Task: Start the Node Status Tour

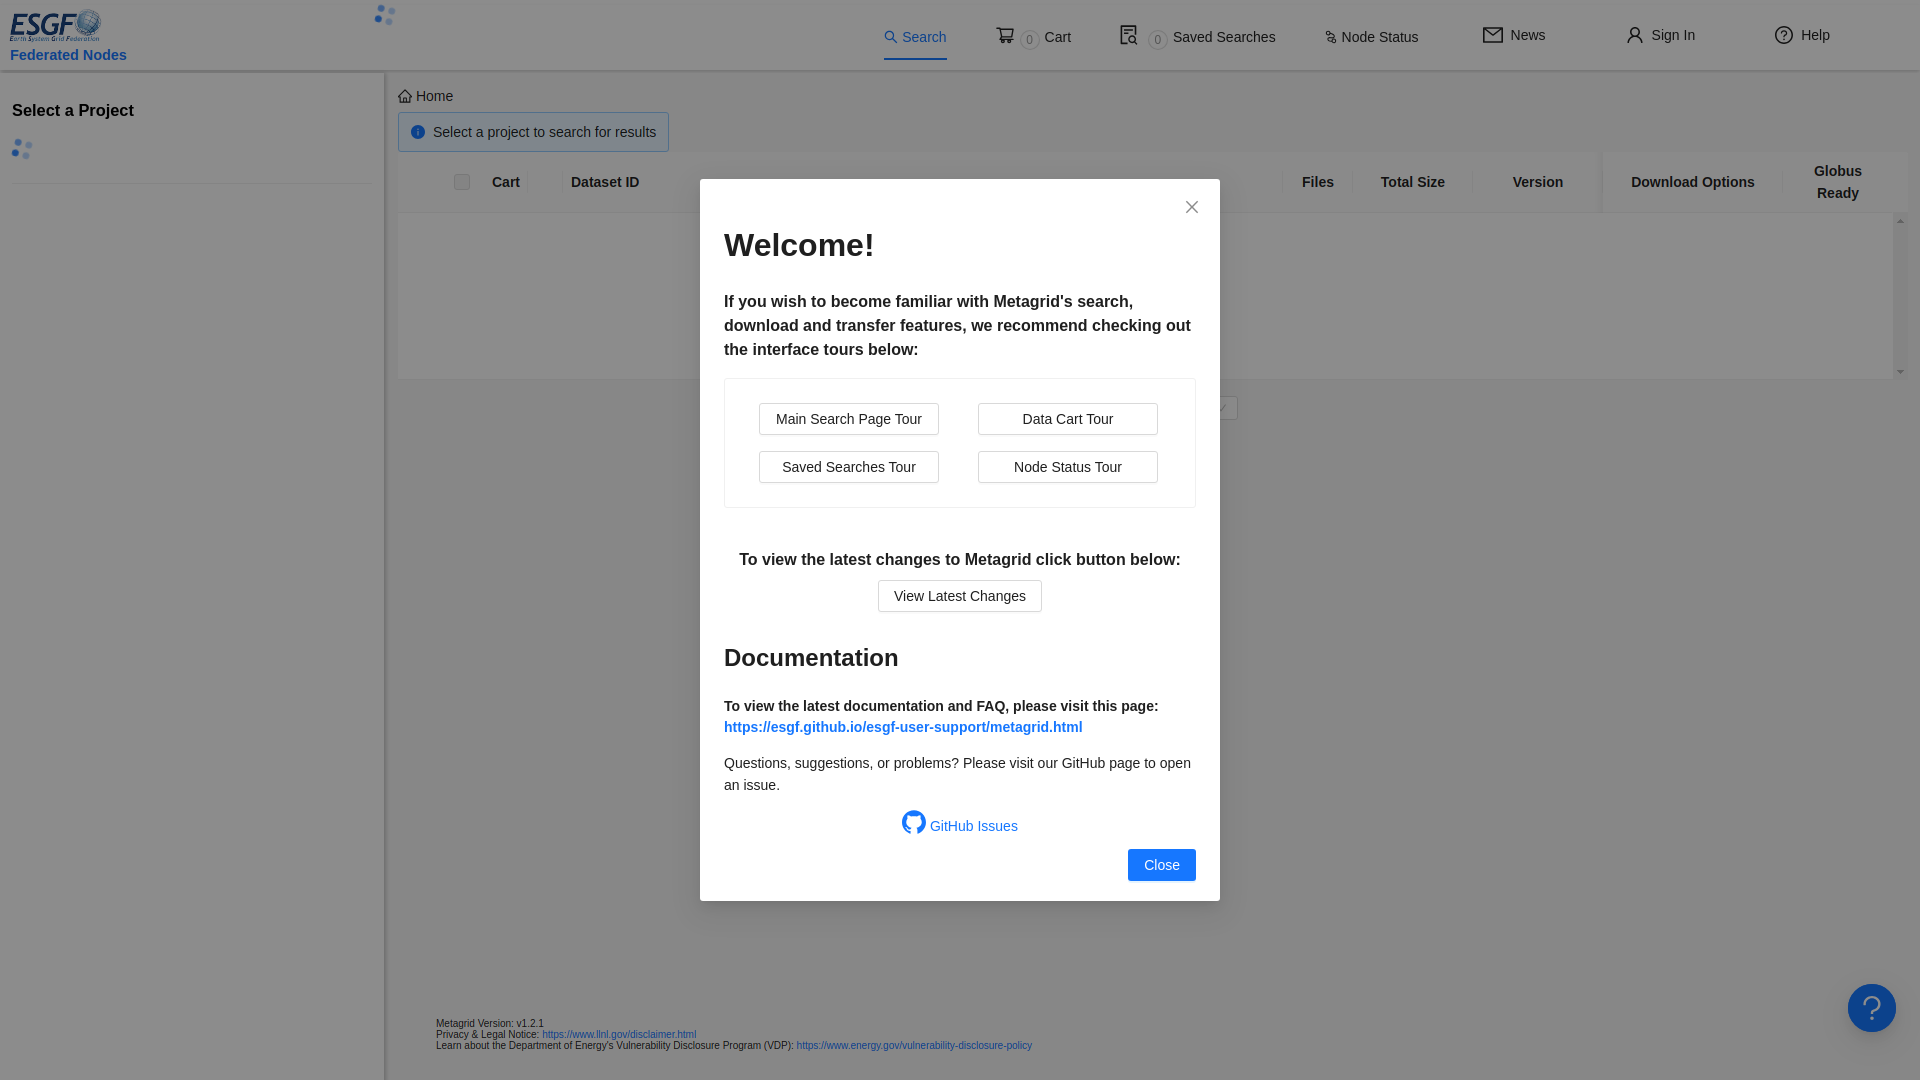Action: (x=1068, y=467)
